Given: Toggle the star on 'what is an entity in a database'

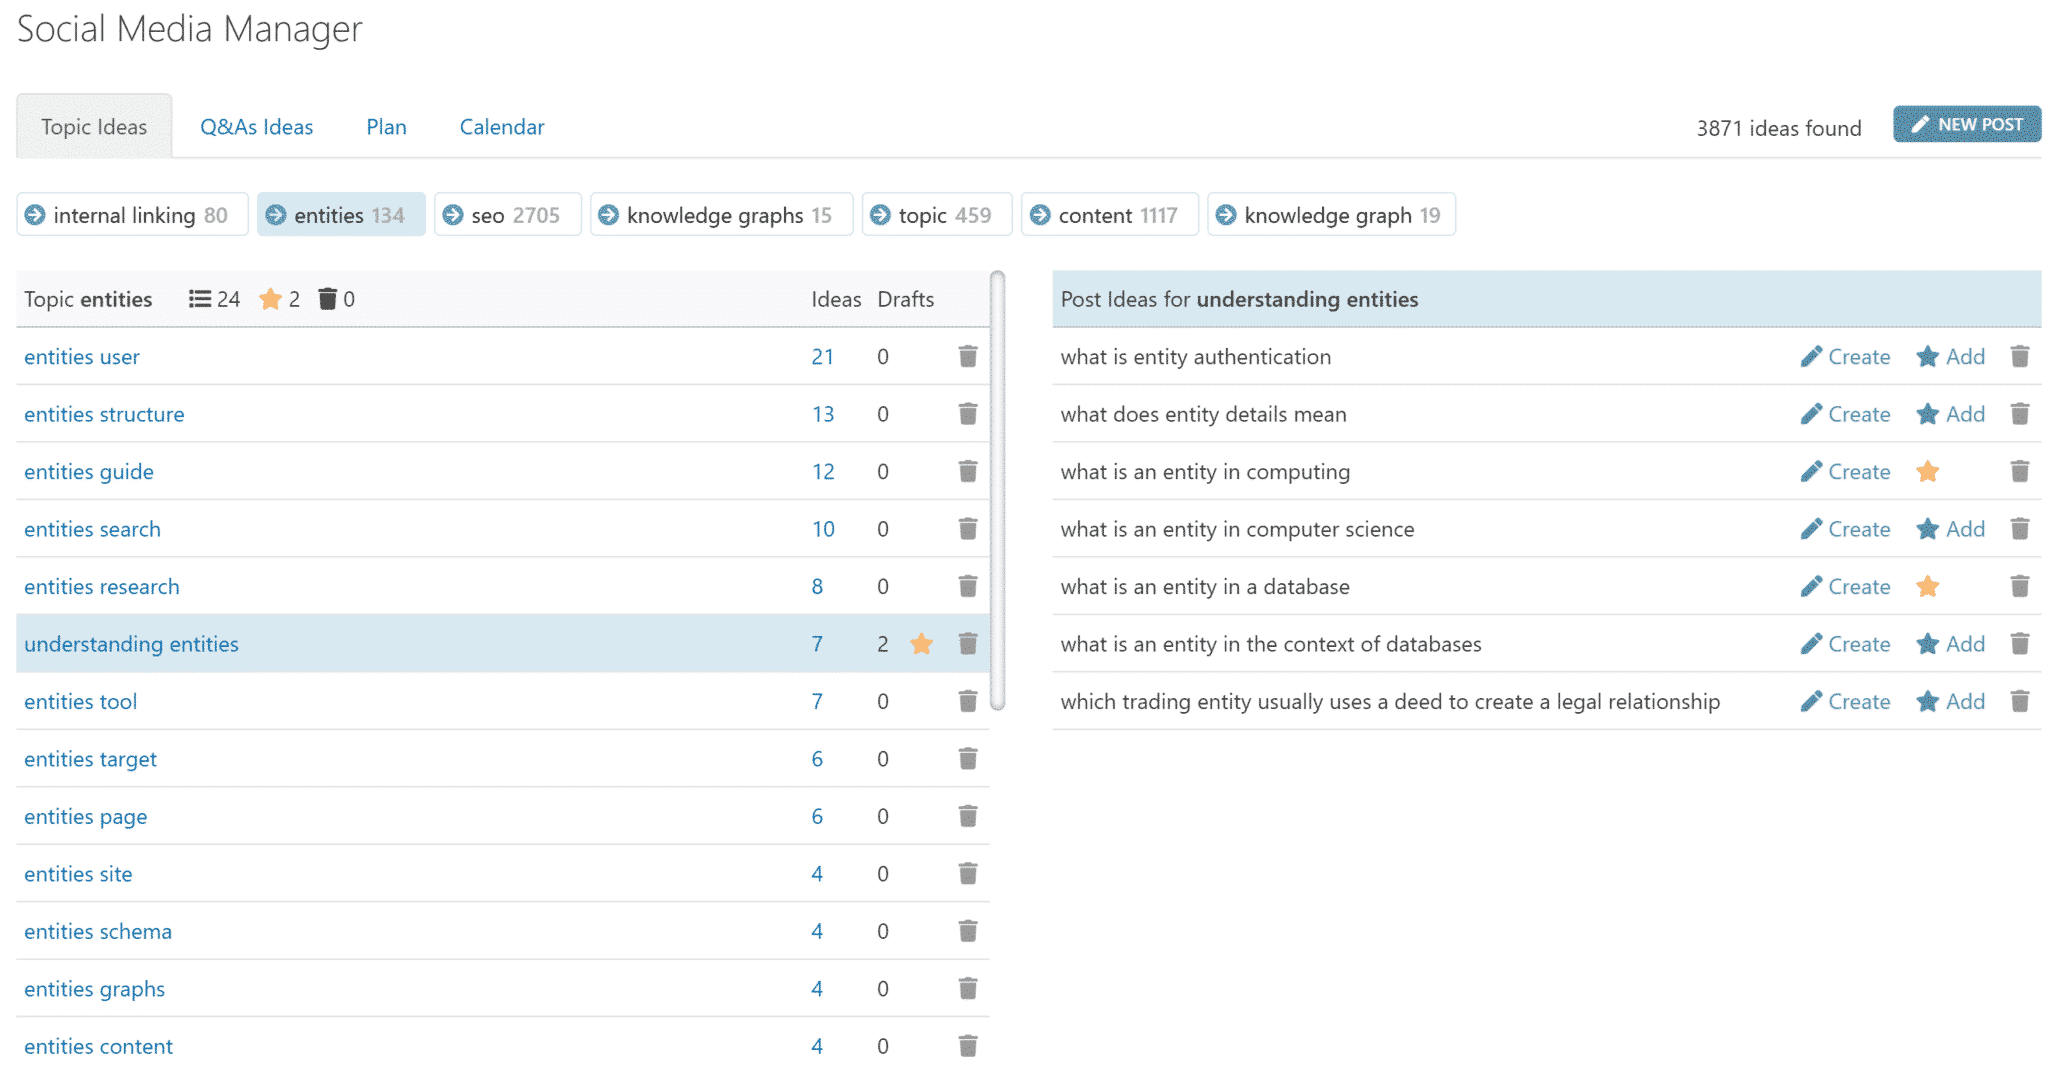Looking at the screenshot, I should (x=1927, y=587).
